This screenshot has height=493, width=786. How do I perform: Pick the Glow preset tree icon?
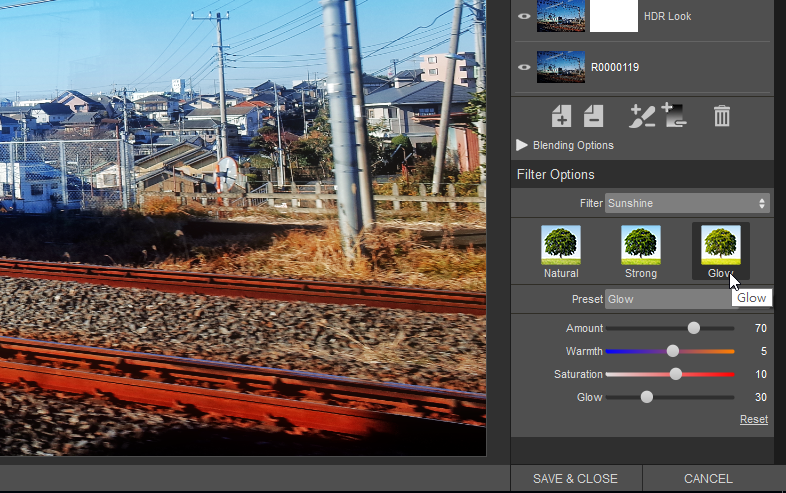(x=720, y=245)
